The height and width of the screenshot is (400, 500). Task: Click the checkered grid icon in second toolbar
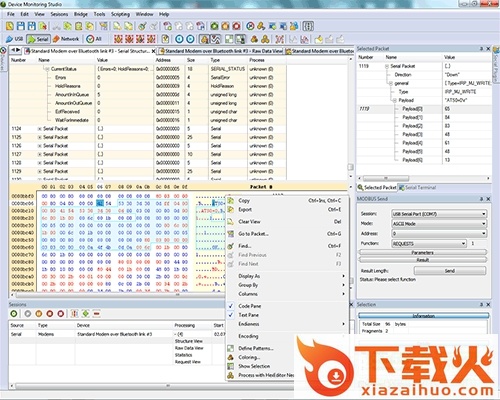pyautogui.click(x=229, y=39)
